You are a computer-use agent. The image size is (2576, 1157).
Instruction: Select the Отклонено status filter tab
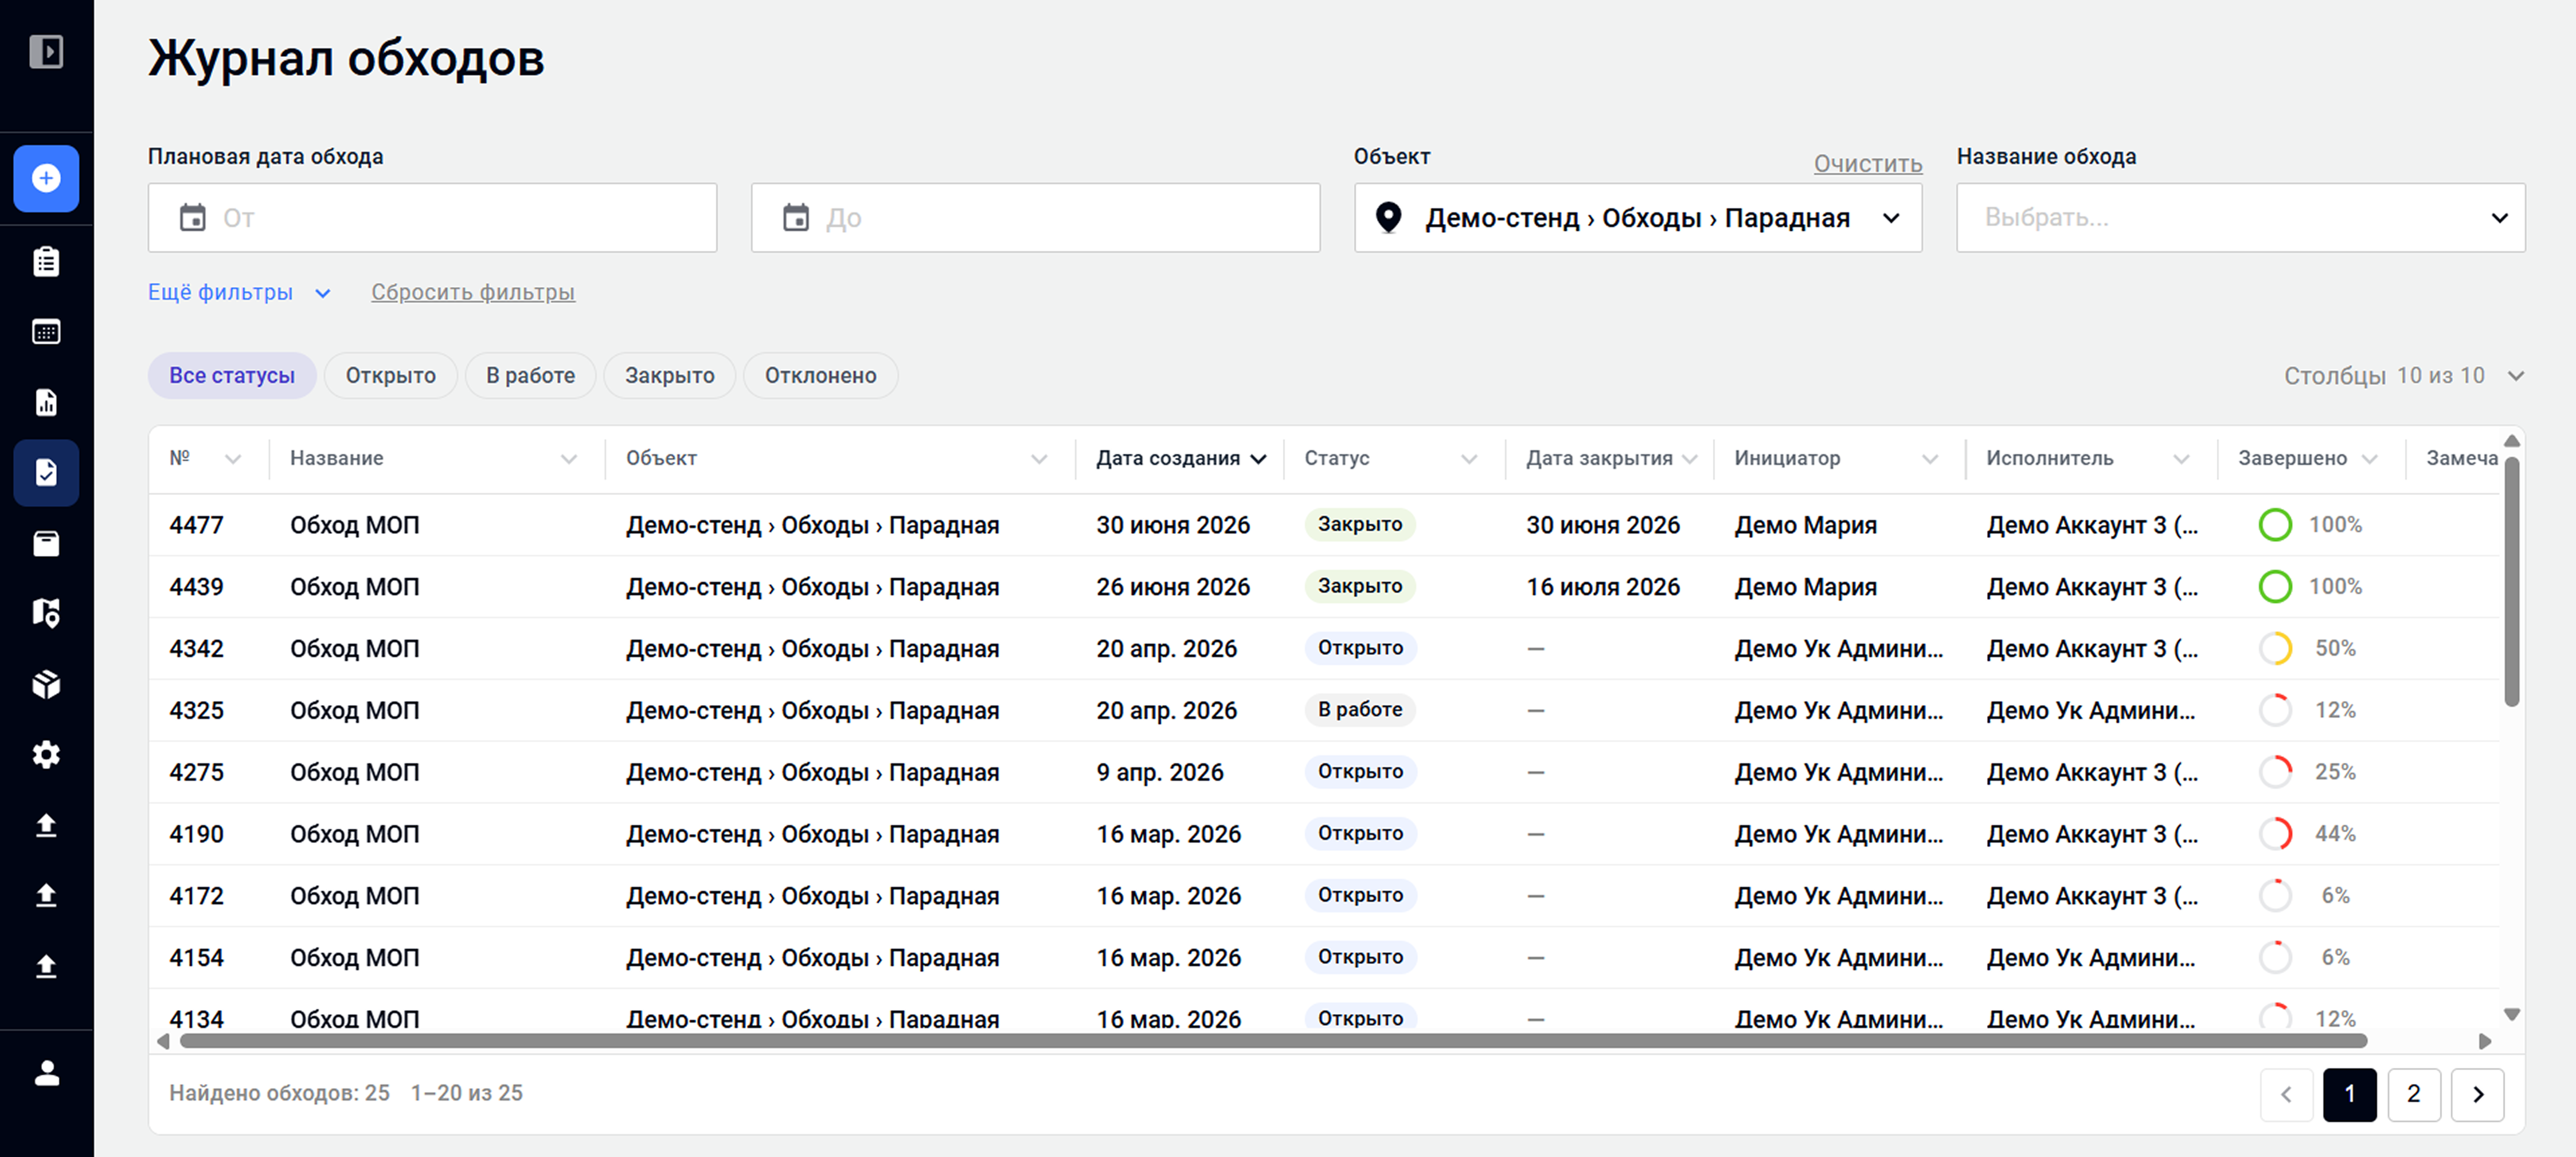(821, 376)
